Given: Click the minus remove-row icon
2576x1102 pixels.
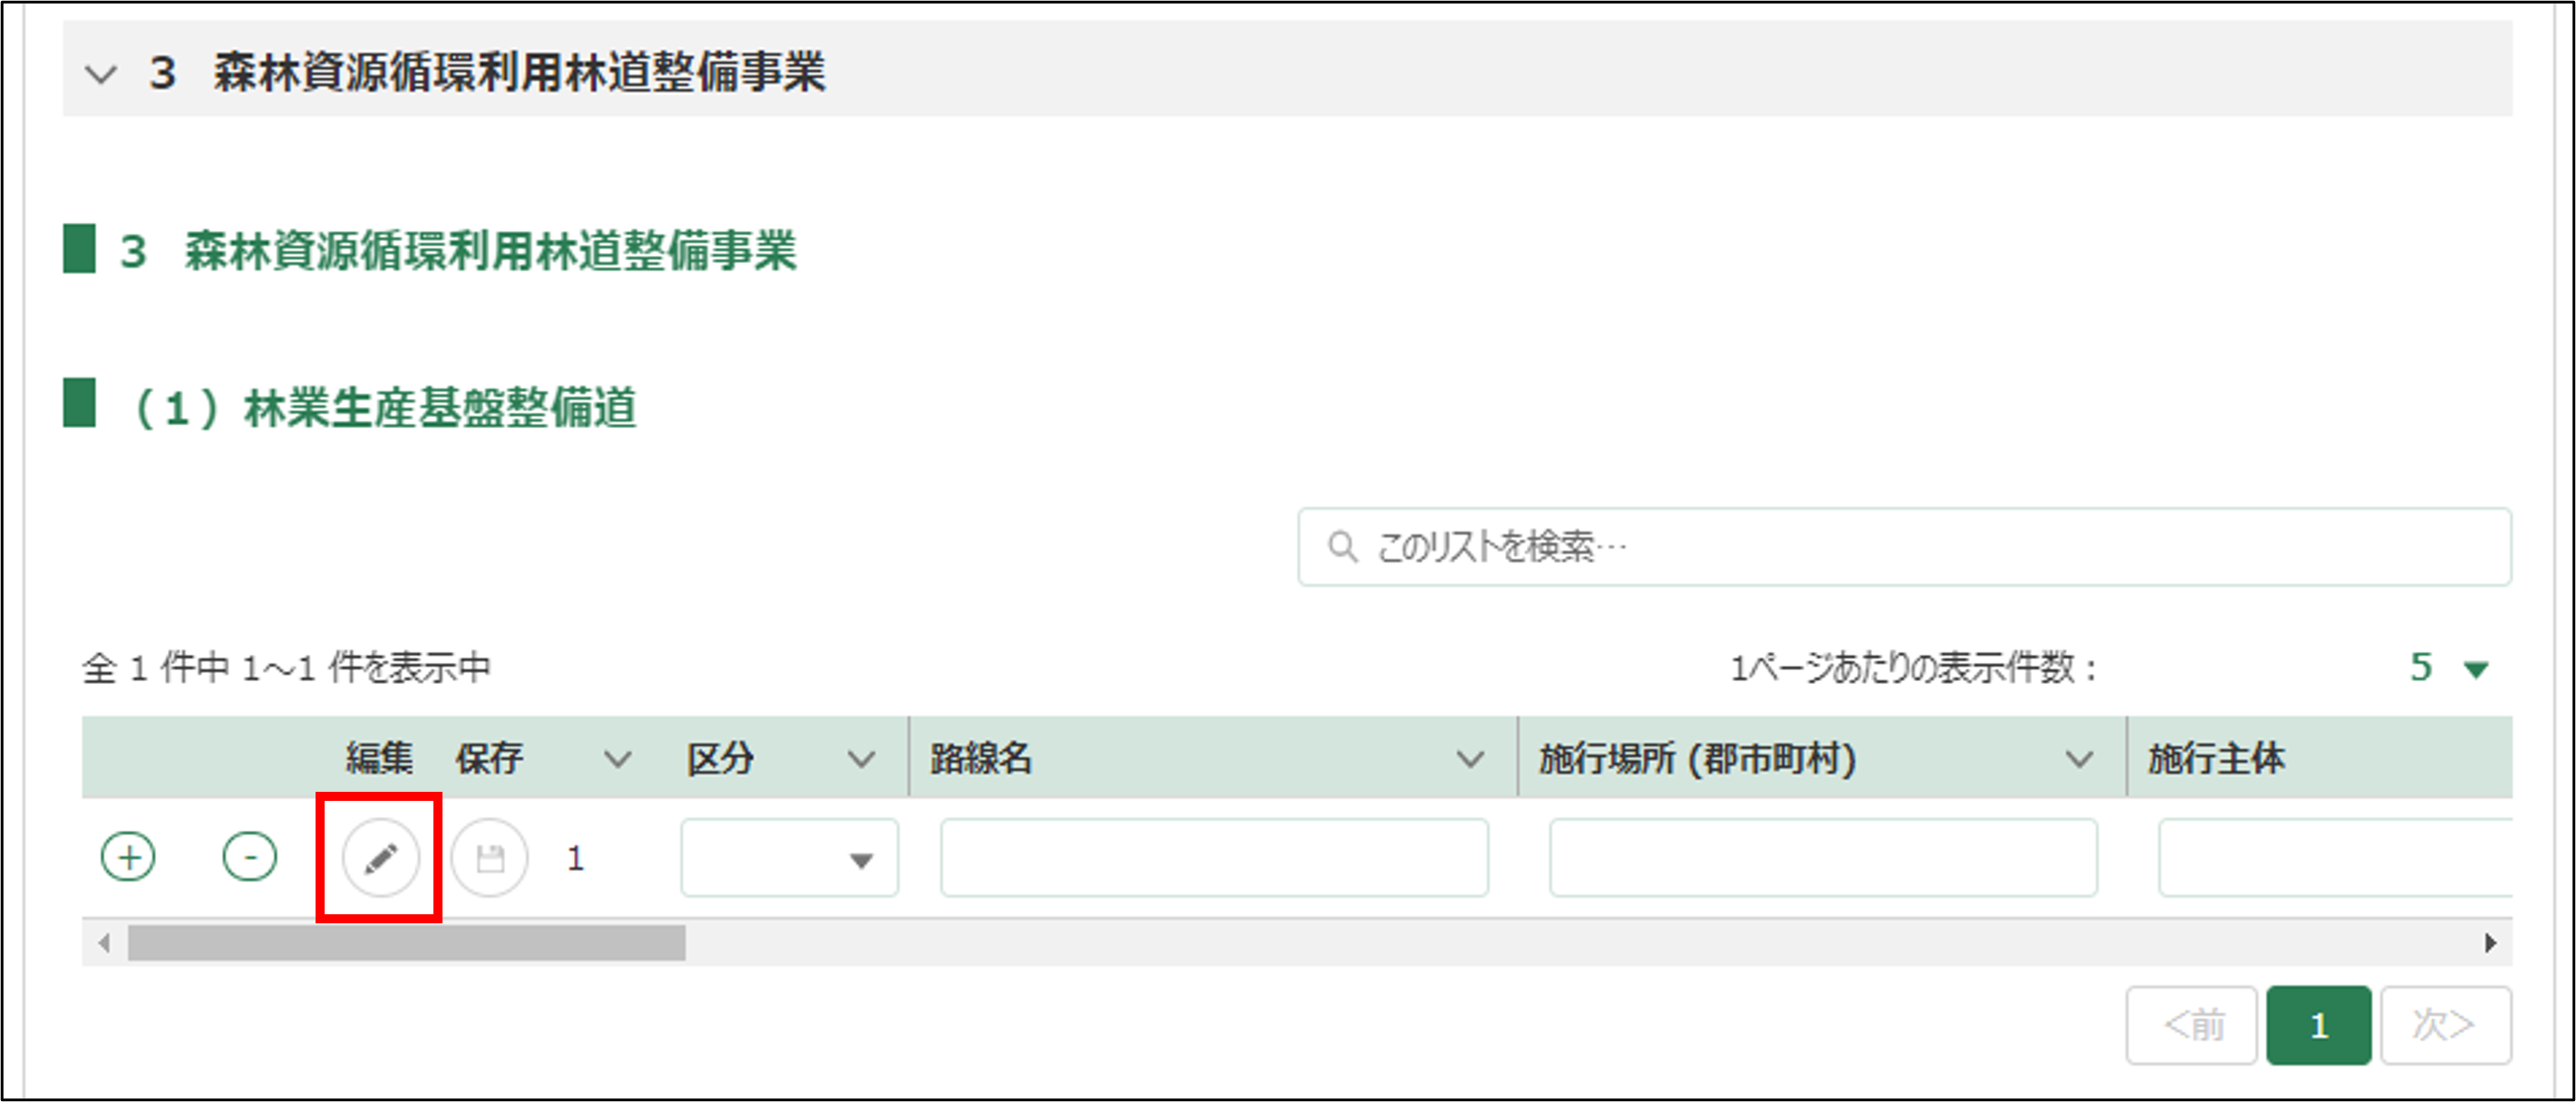Looking at the screenshot, I should click(x=249, y=857).
